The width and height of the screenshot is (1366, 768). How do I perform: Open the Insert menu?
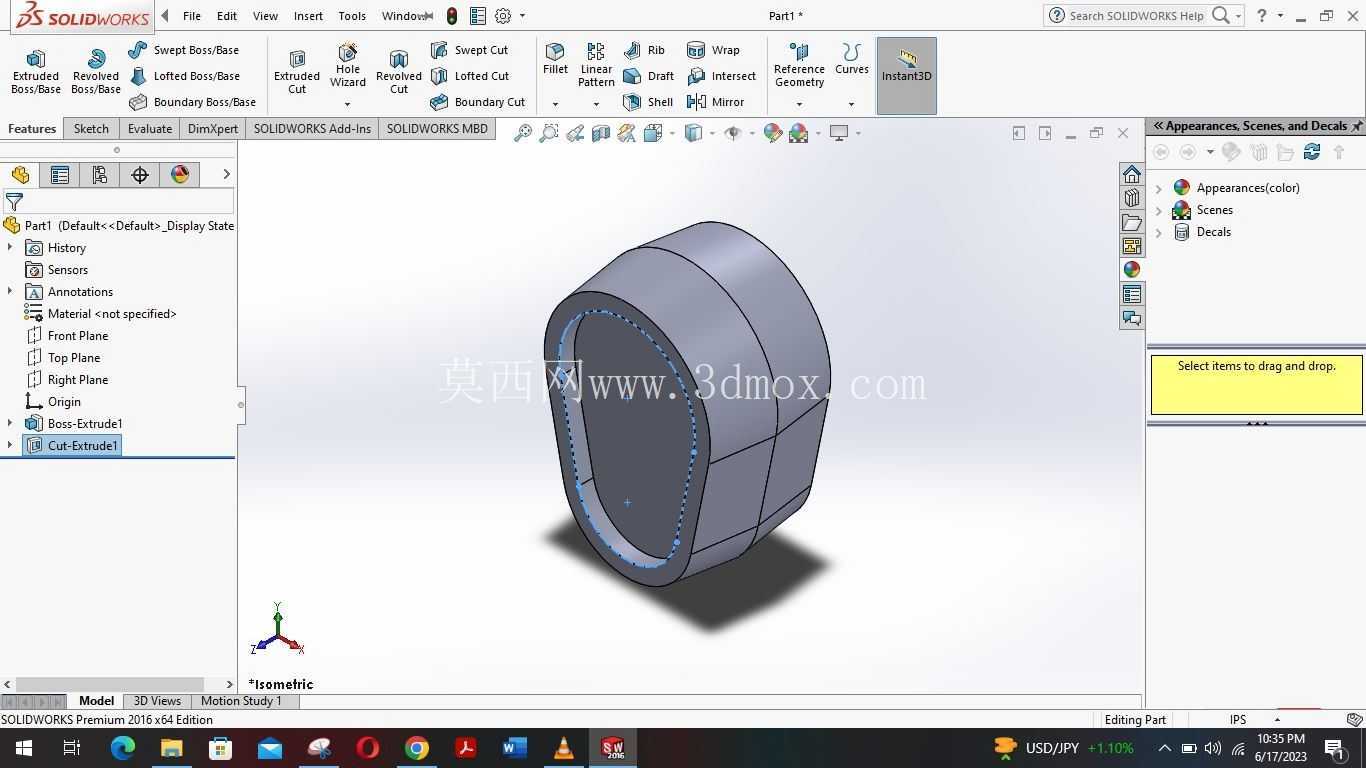click(x=308, y=16)
